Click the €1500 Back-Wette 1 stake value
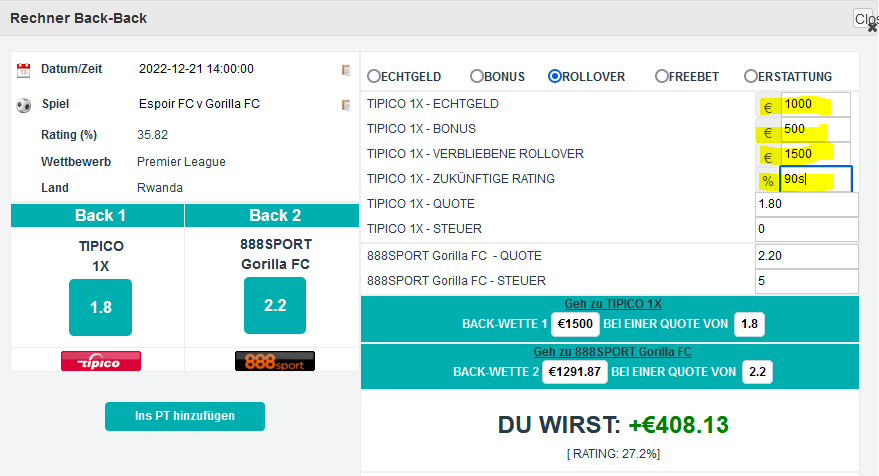This screenshot has width=879, height=476. point(575,324)
